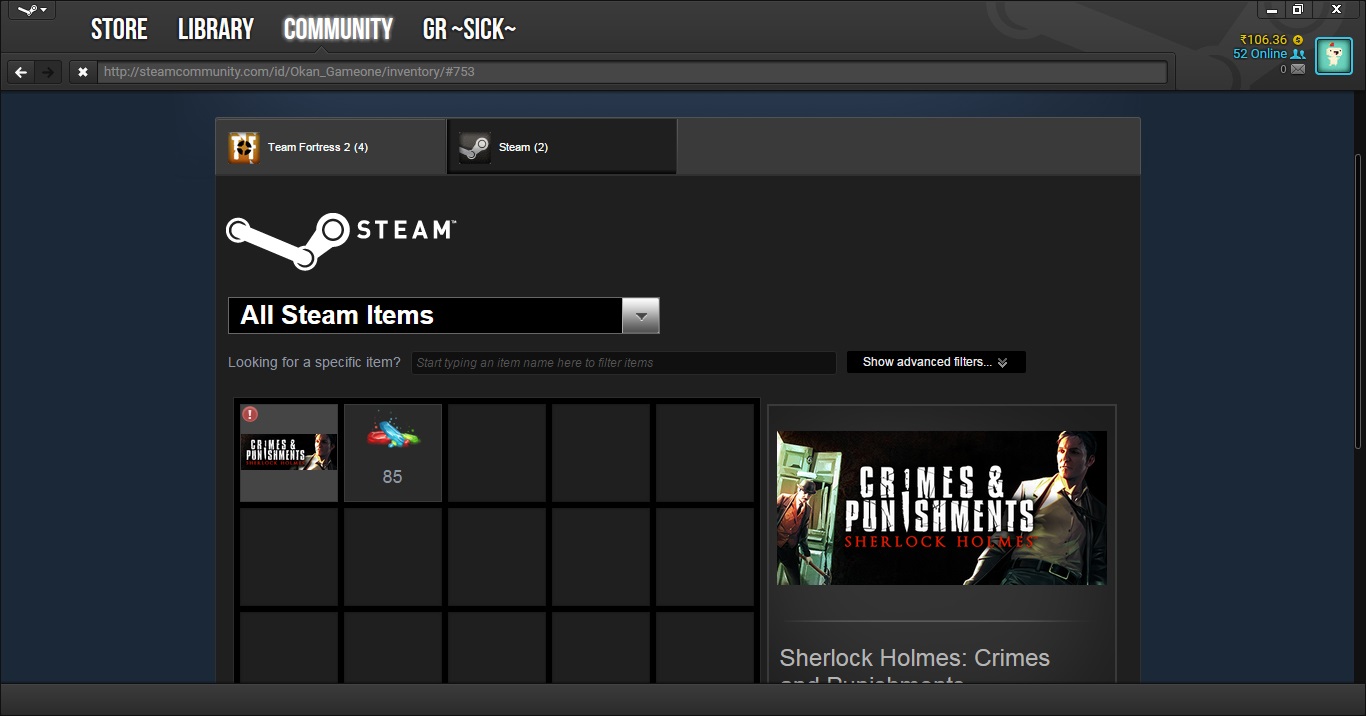The image size is (1366, 716).
Task: Click the page vertical scrollbar
Action: (1359, 300)
